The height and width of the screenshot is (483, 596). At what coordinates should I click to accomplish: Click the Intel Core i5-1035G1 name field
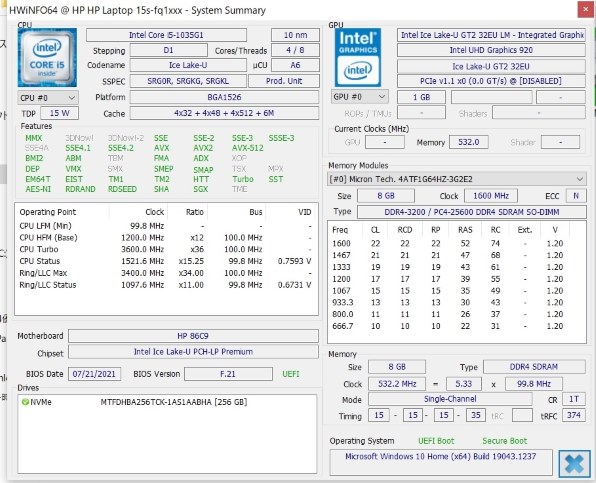tap(166, 35)
